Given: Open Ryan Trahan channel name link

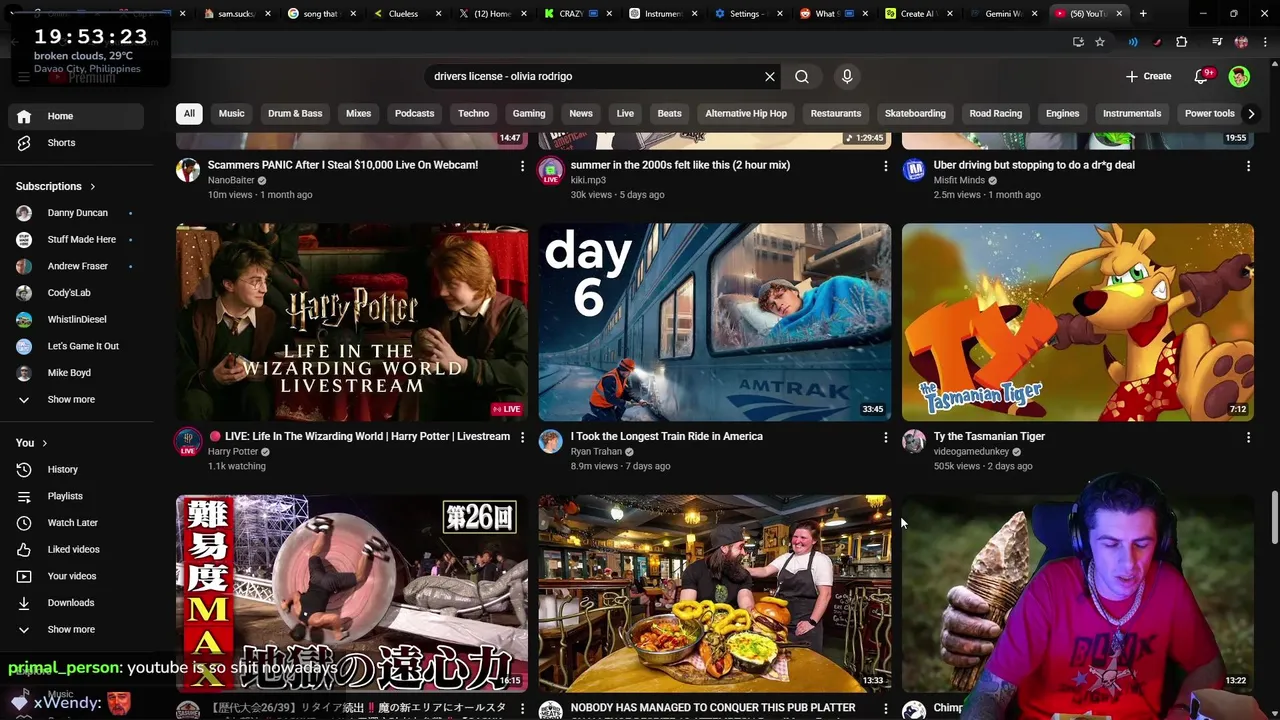Looking at the screenshot, I should [596, 452].
